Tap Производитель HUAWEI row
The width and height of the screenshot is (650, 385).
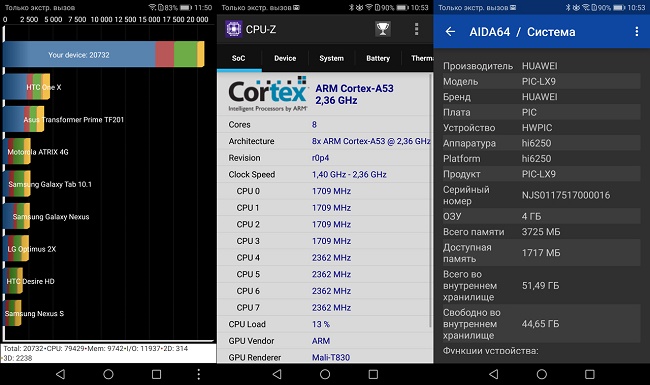click(x=541, y=66)
